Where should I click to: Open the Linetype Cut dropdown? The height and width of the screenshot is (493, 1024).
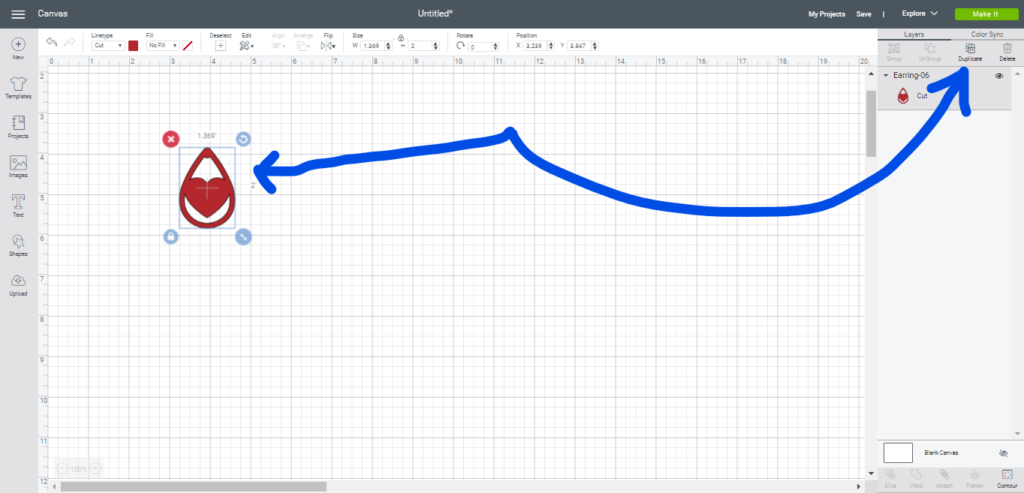coord(107,46)
